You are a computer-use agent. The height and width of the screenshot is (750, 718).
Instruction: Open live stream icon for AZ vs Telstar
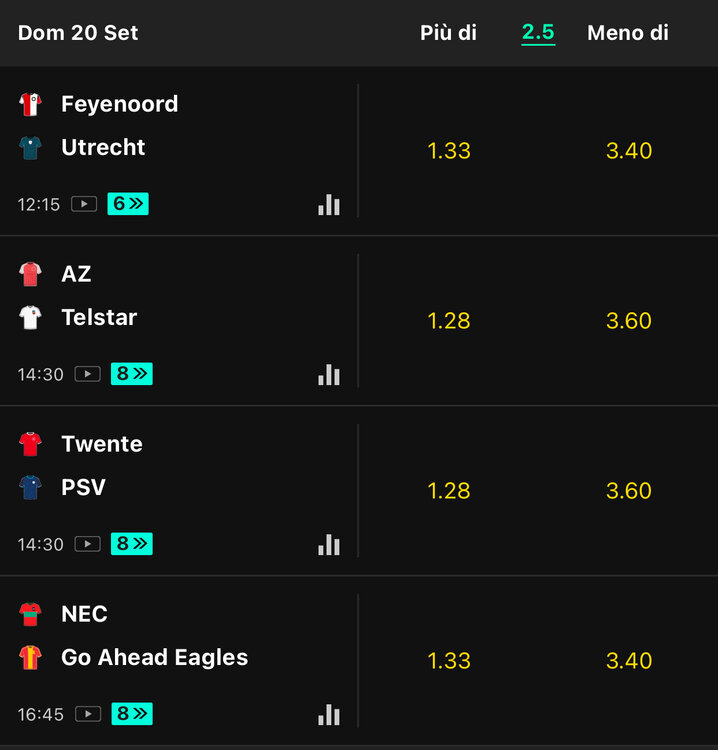[88, 374]
